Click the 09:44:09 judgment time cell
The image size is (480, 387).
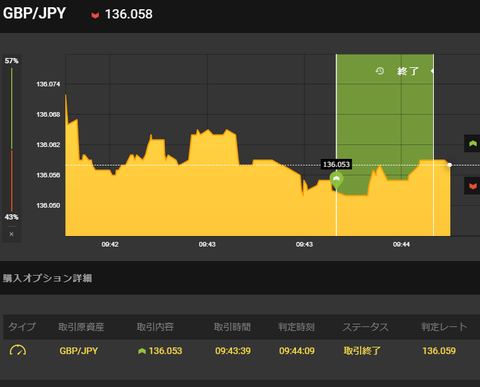coord(297,351)
